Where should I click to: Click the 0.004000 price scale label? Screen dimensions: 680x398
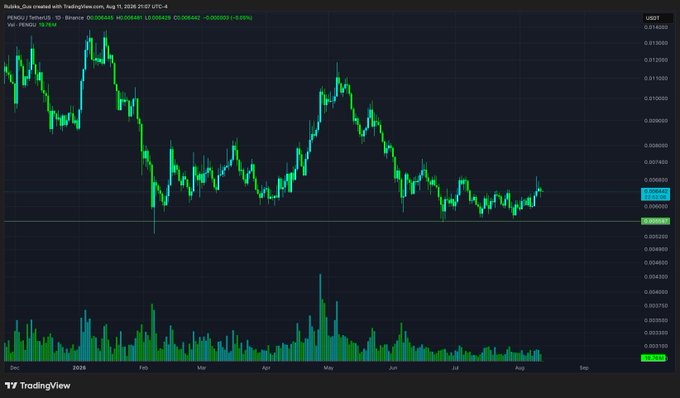tap(656, 292)
